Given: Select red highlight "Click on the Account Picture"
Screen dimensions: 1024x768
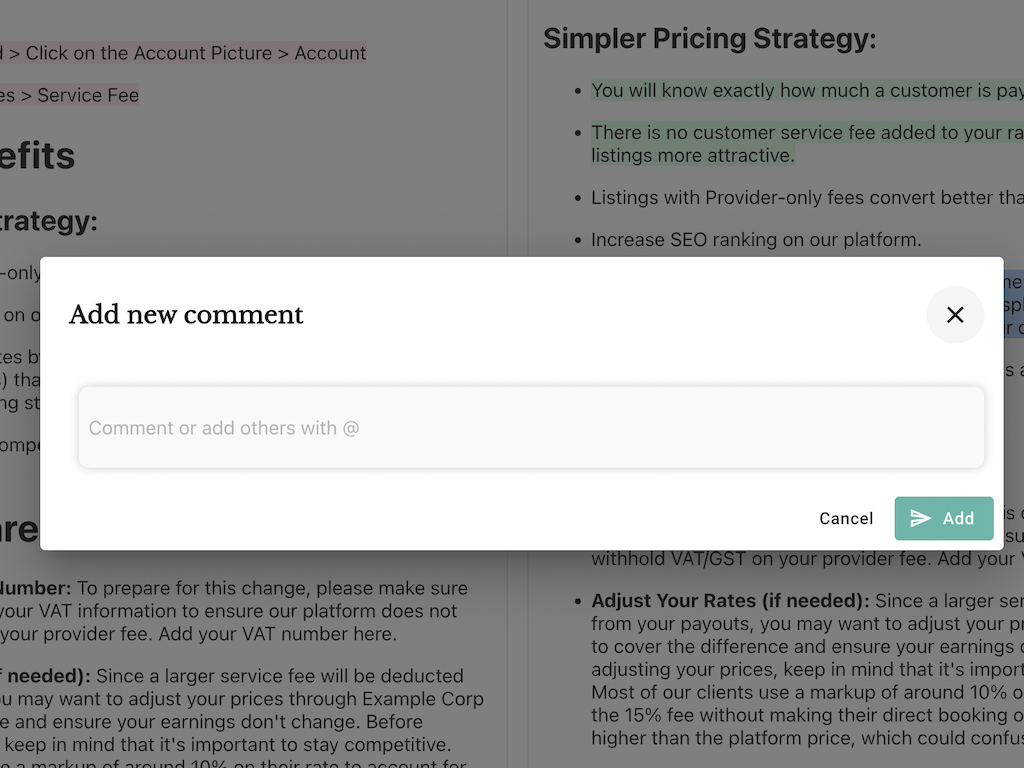Looking at the screenshot, I should (148, 54).
